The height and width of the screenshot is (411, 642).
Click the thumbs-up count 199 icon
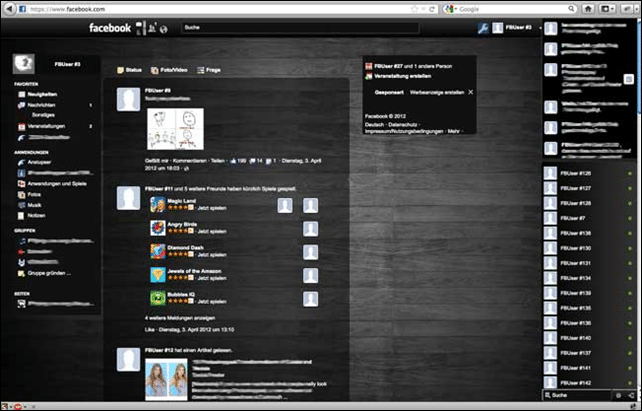233,161
